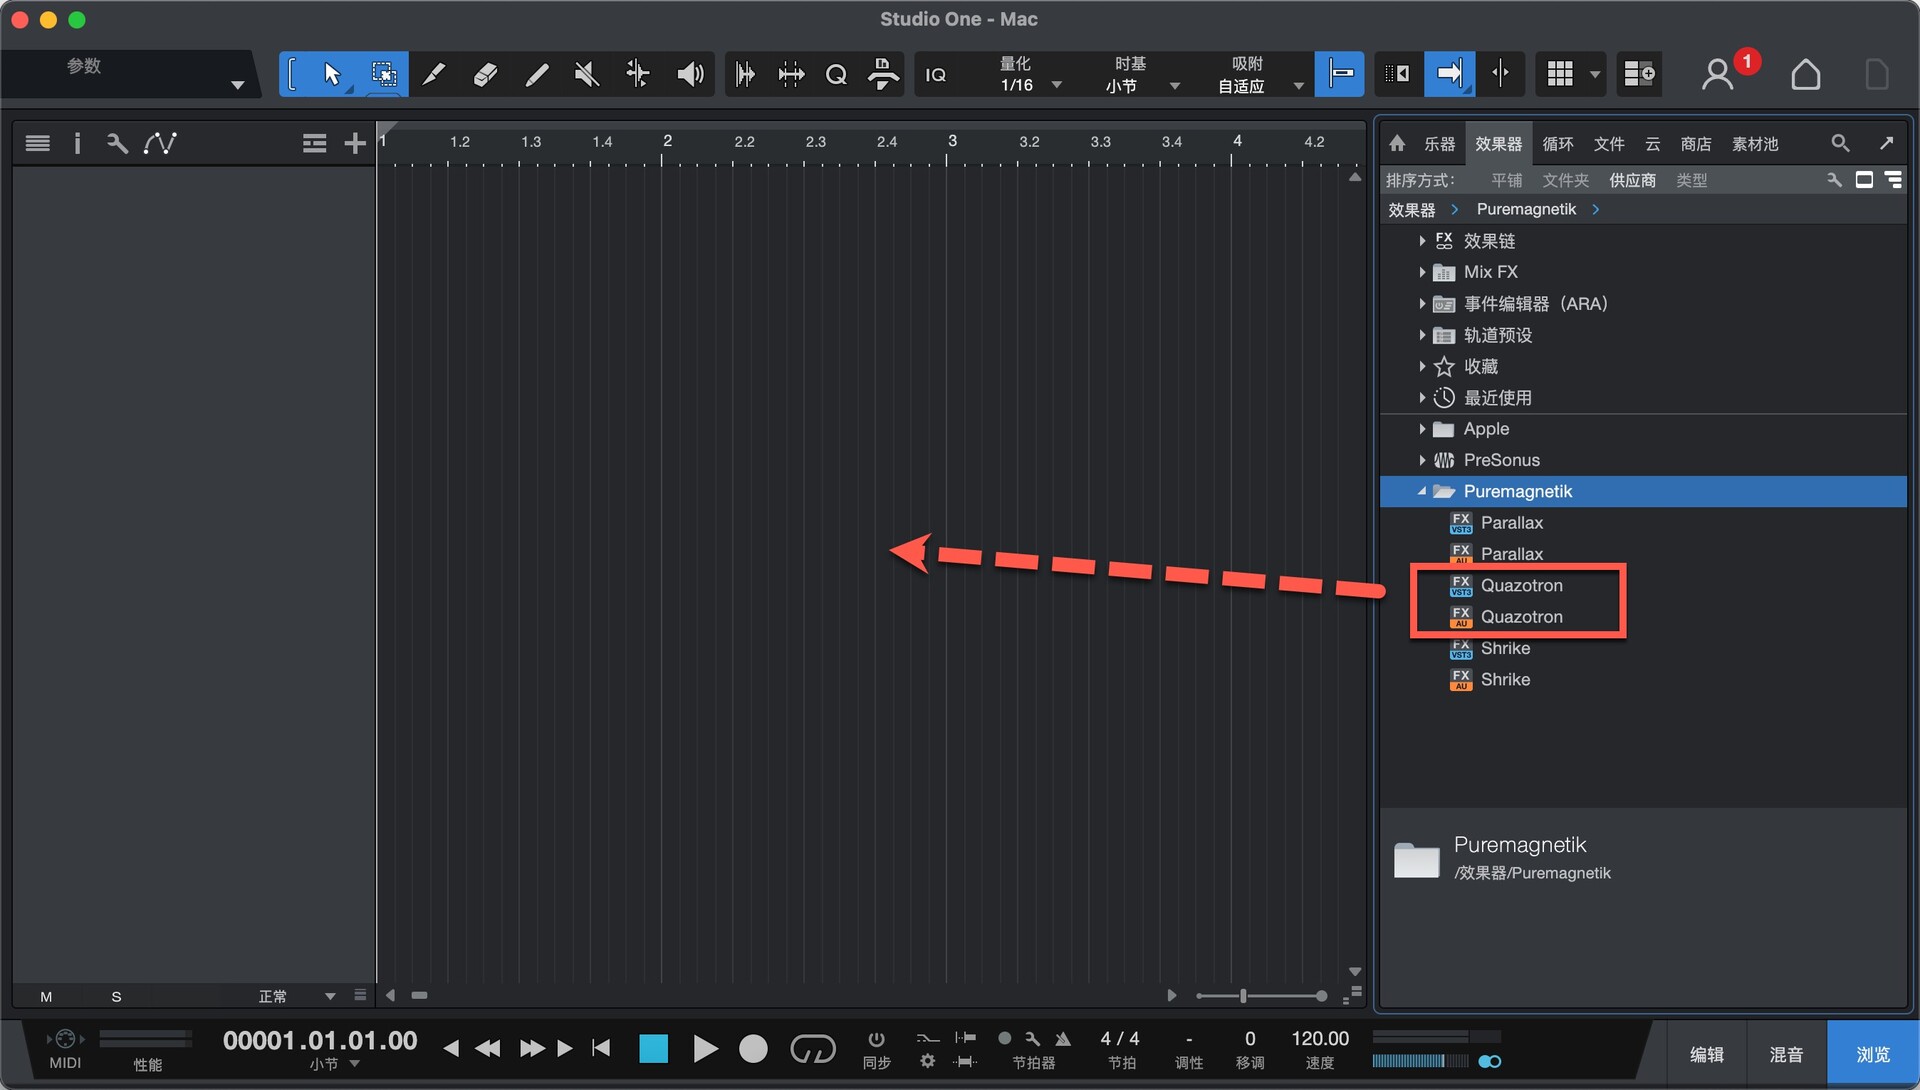Click the performance meter bar

pos(146,1038)
